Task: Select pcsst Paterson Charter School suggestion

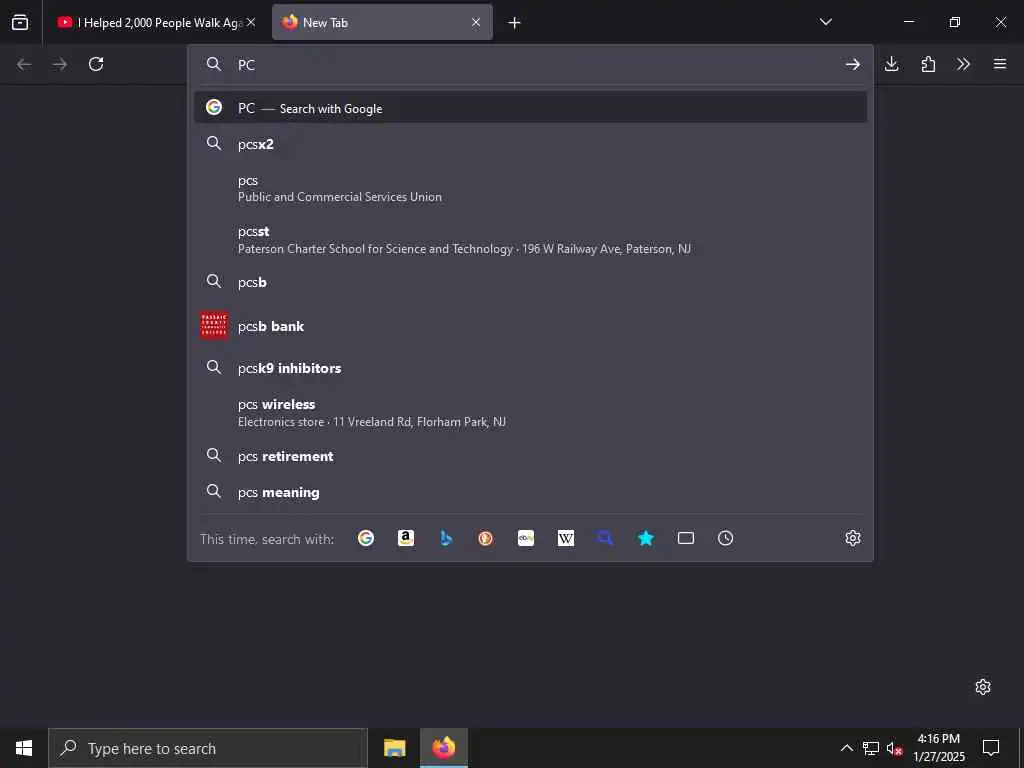Action: (x=530, y=240)
